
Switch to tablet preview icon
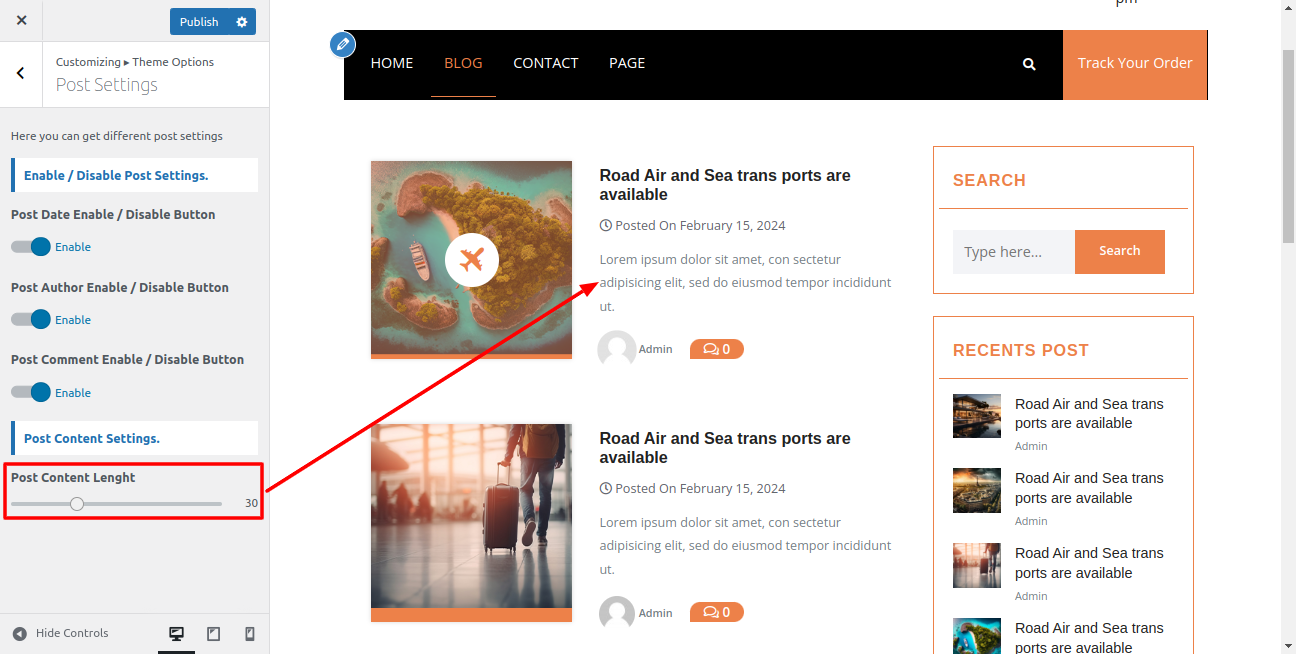[x=213, y=633]
